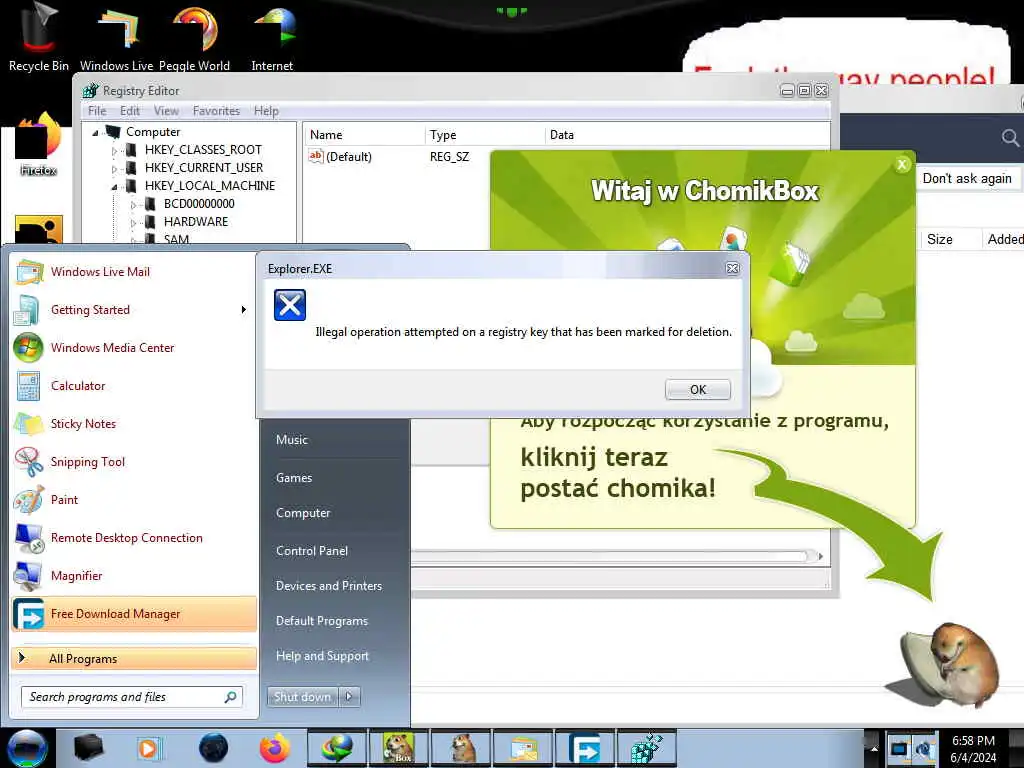
Task: Switch to Registry Editor taskbar button
Action: point(647,748)
